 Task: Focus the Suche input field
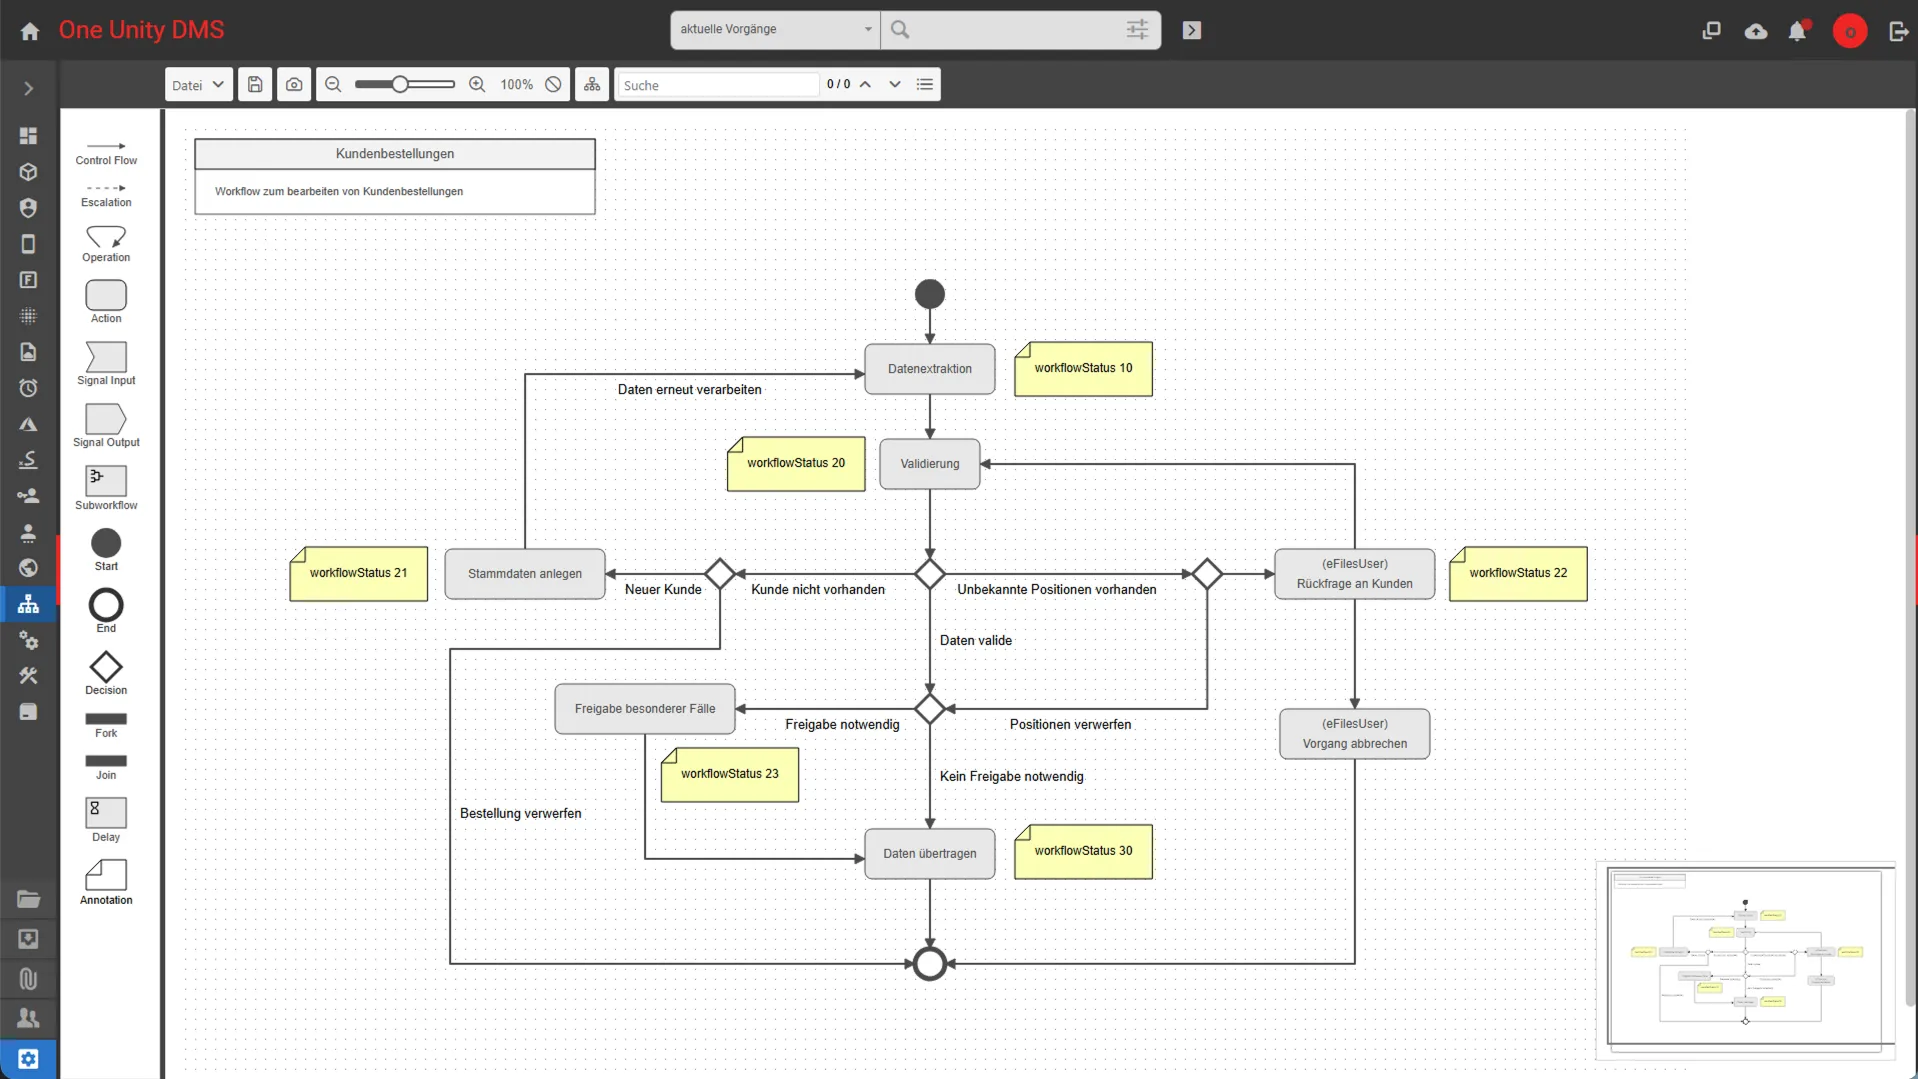click(x=718, y=85)
